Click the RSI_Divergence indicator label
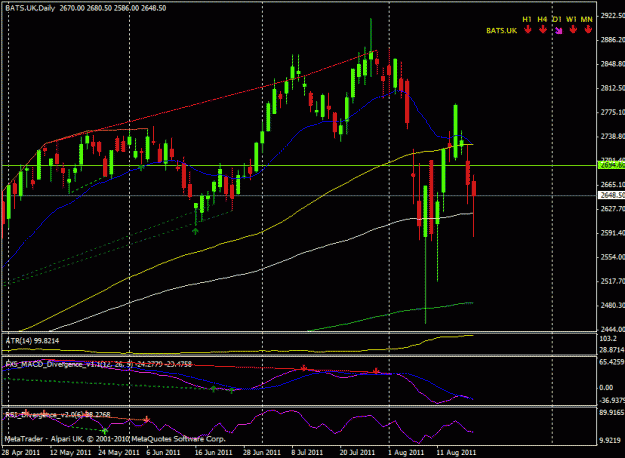 click(x=58, y=415)
